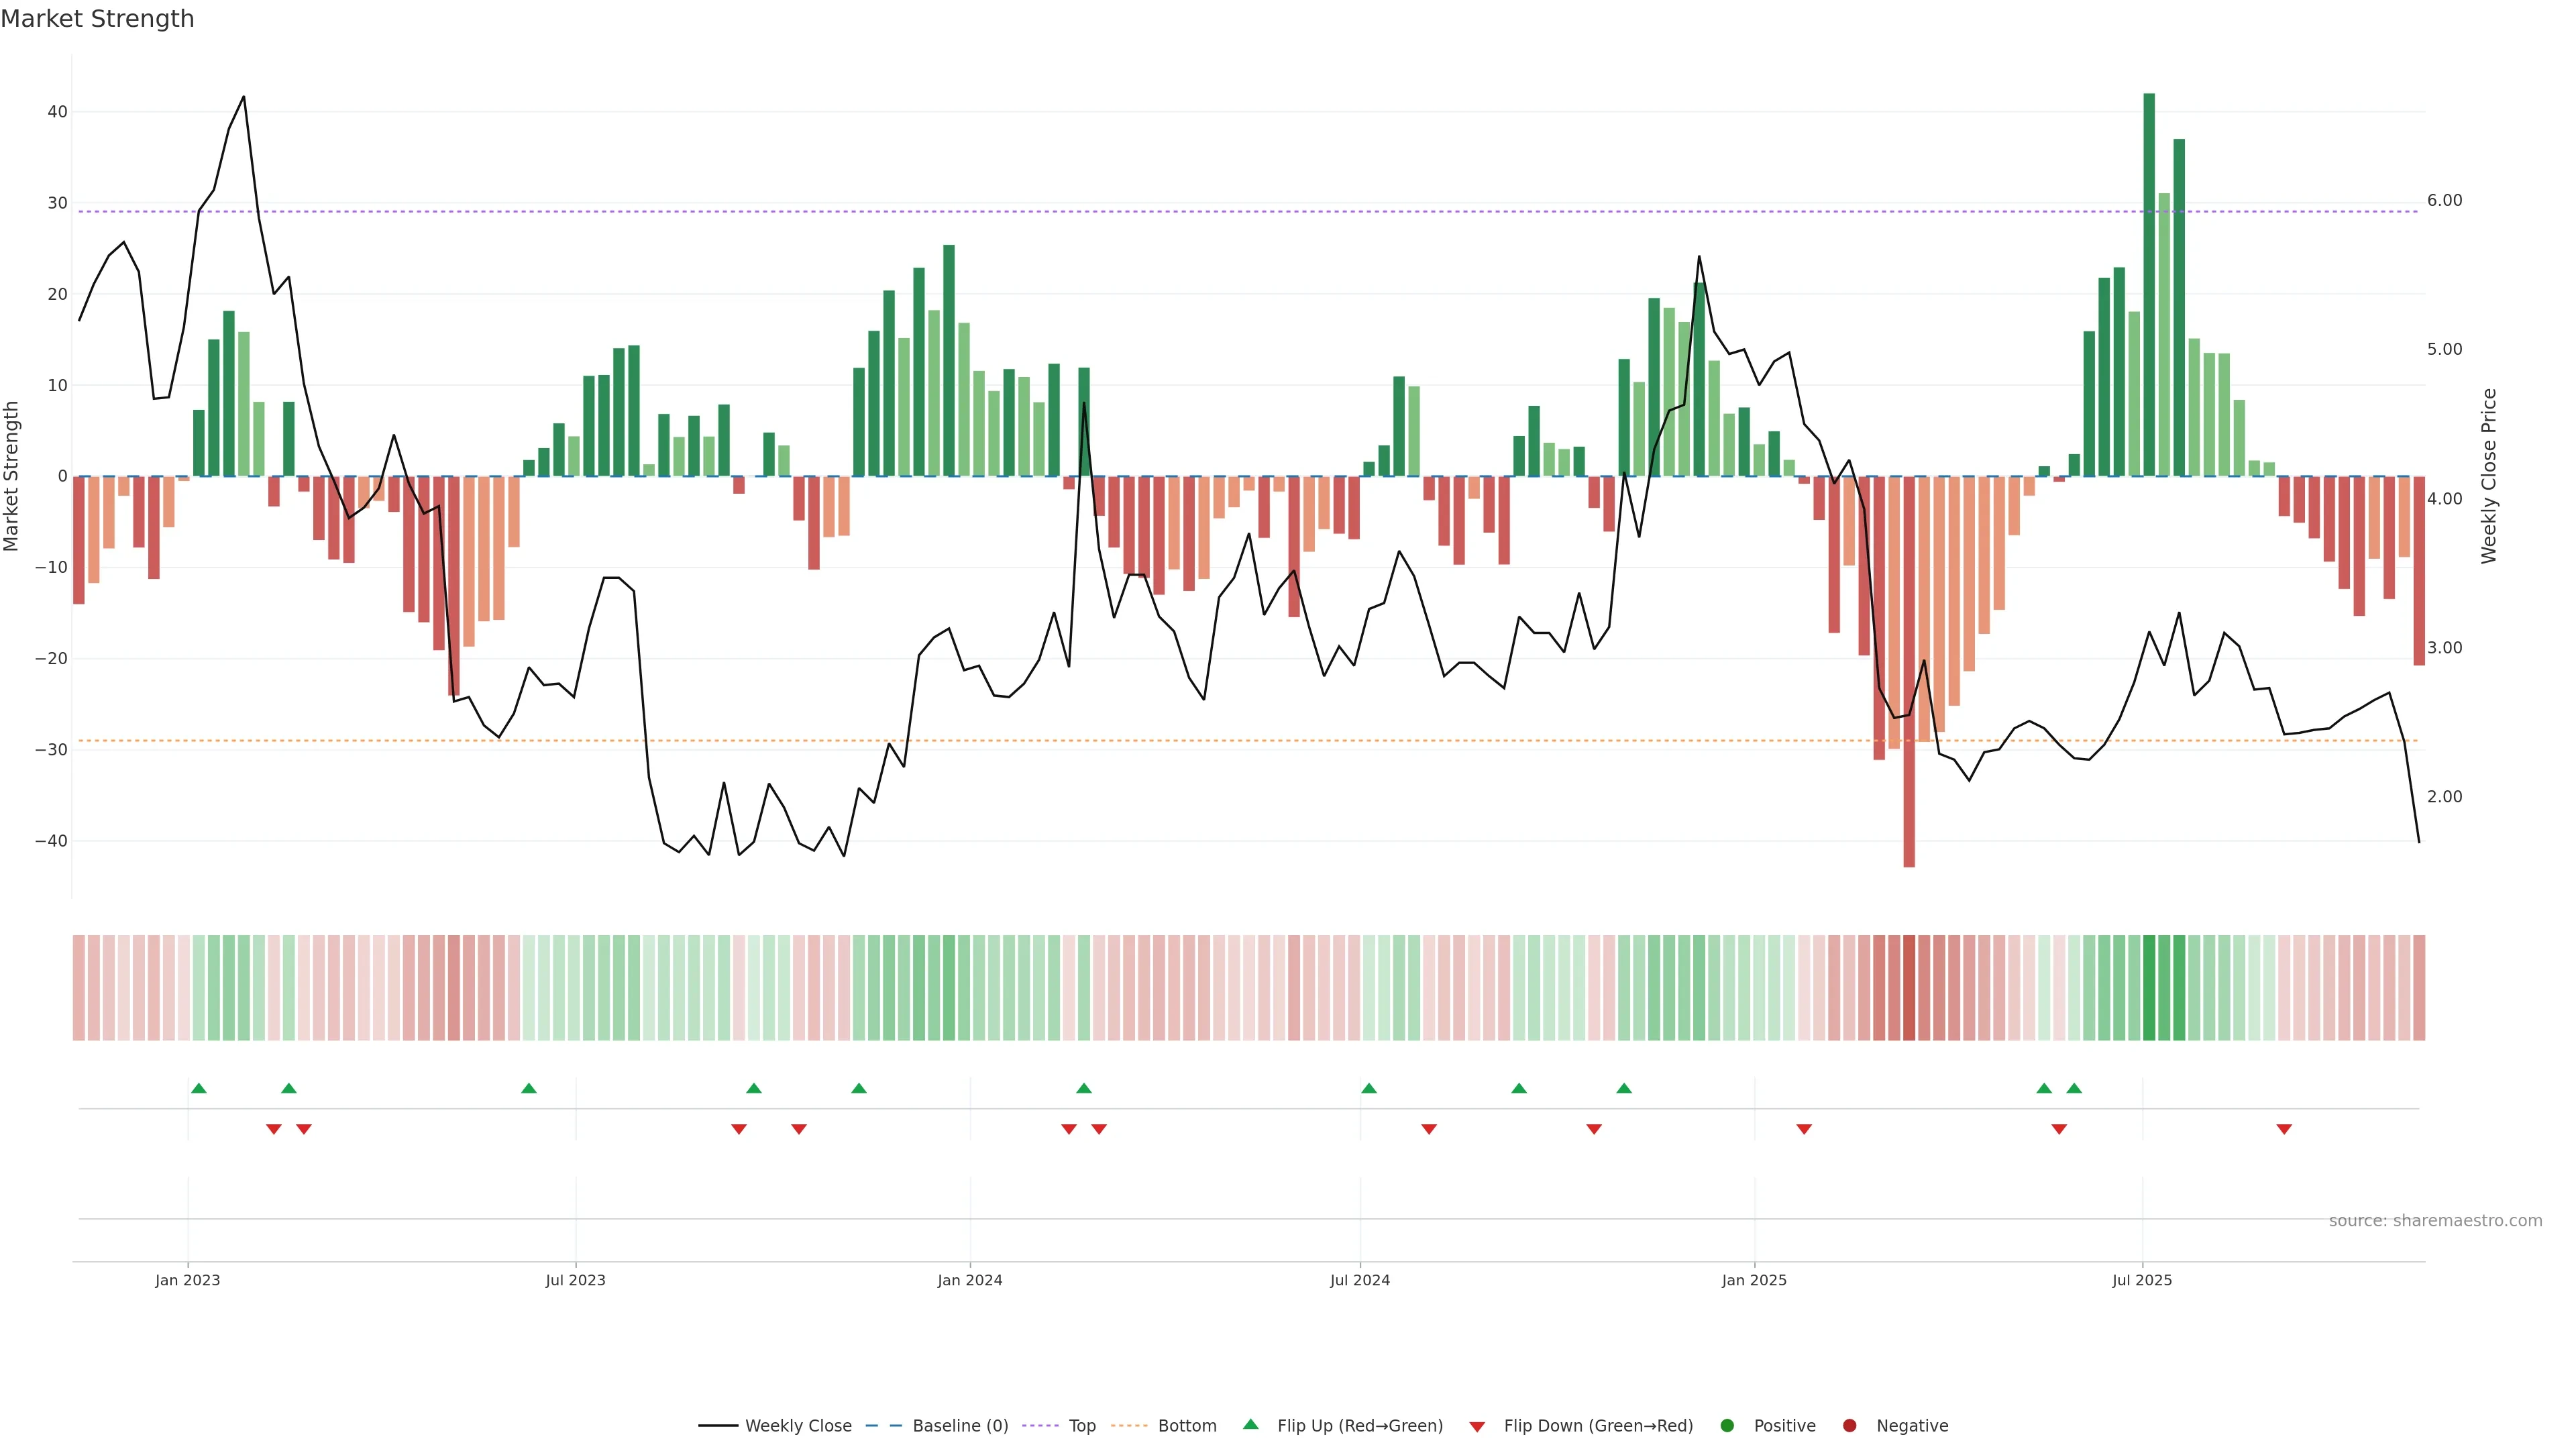The height and width of the screenshot is (1449, 2576).
Task: Click the first green flip-up triangle marker
Action: click(x=198, y=1088)
